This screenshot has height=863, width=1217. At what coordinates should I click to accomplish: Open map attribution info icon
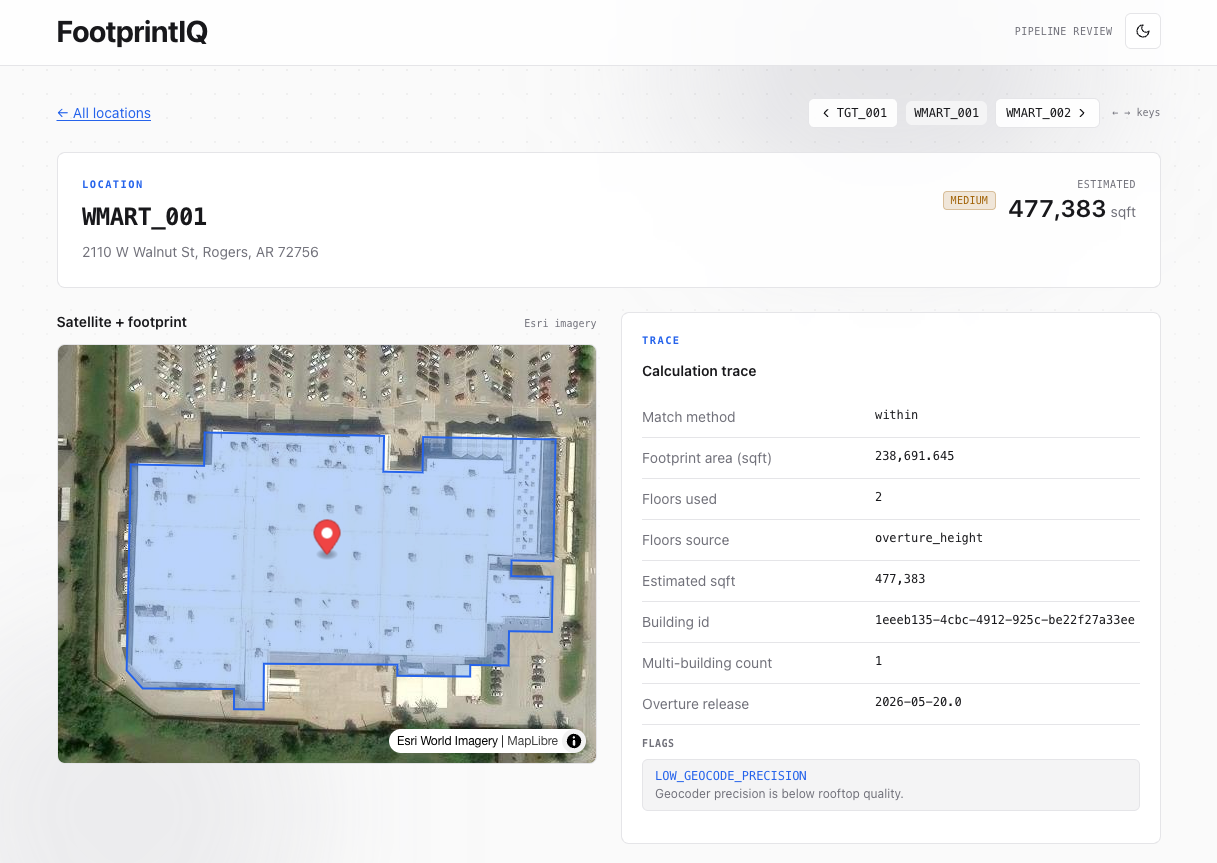574,741
